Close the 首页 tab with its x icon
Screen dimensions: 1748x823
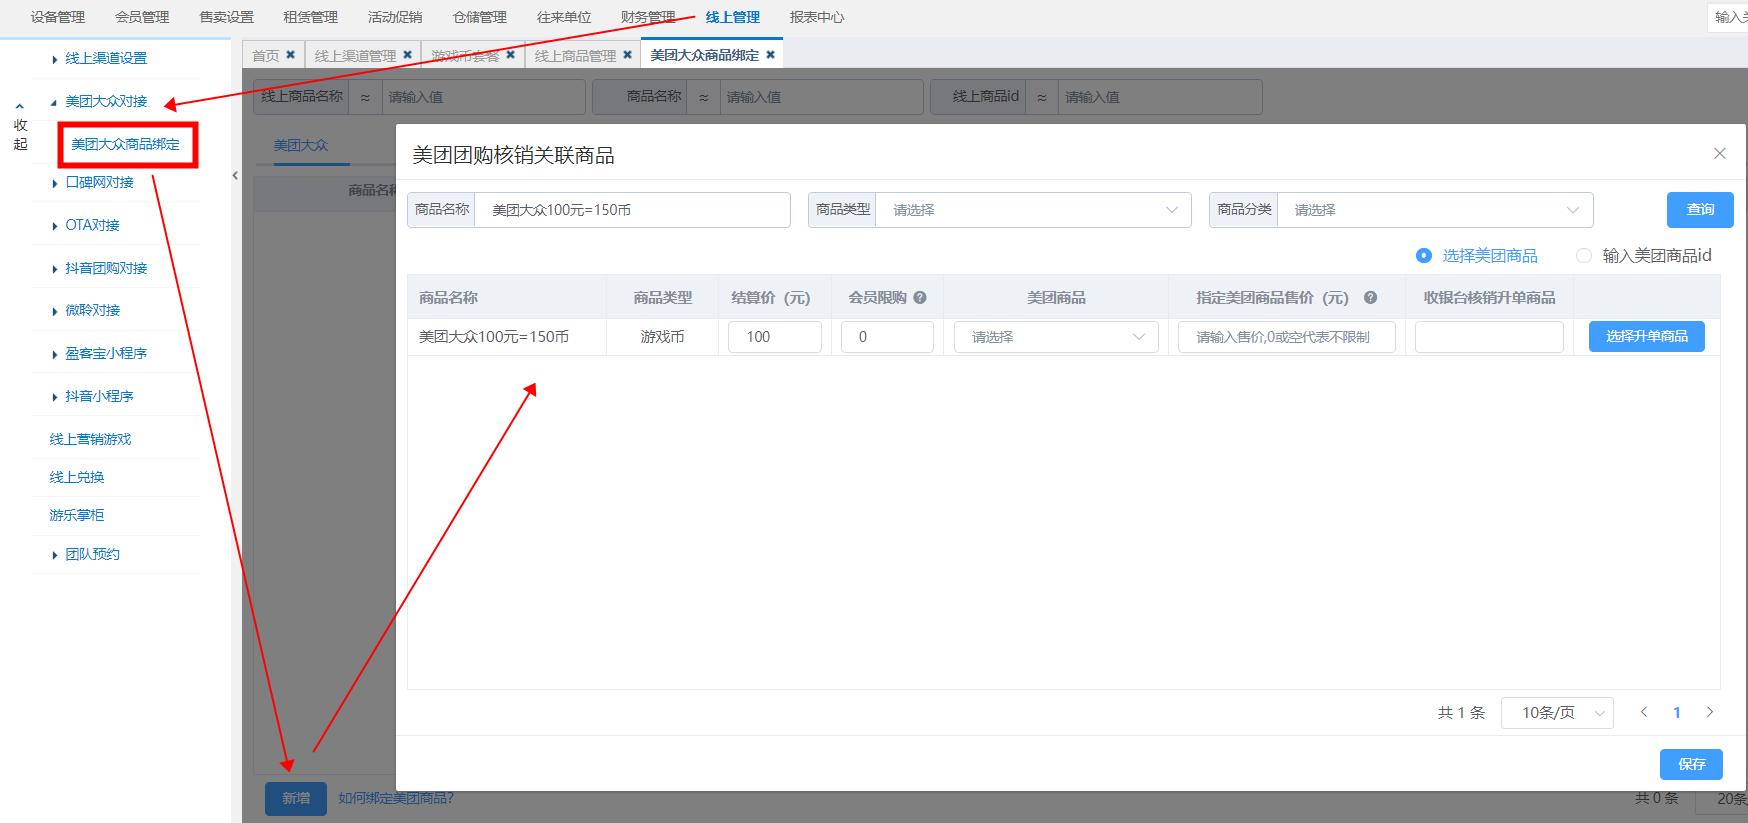pos(291,55)
